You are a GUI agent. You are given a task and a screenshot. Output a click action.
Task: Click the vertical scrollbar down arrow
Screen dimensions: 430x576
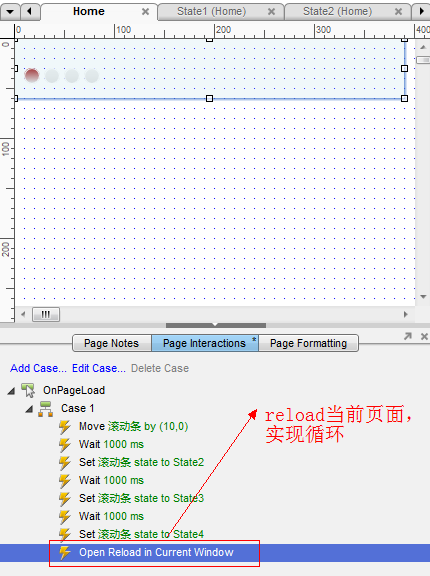click(x=423, y=296)
